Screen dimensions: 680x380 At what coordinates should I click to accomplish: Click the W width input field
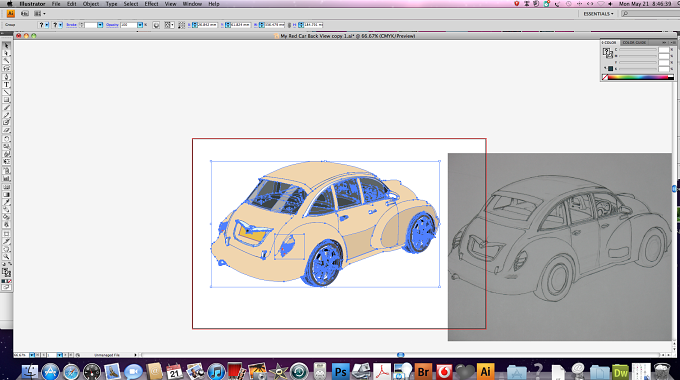tap(274, 25)
